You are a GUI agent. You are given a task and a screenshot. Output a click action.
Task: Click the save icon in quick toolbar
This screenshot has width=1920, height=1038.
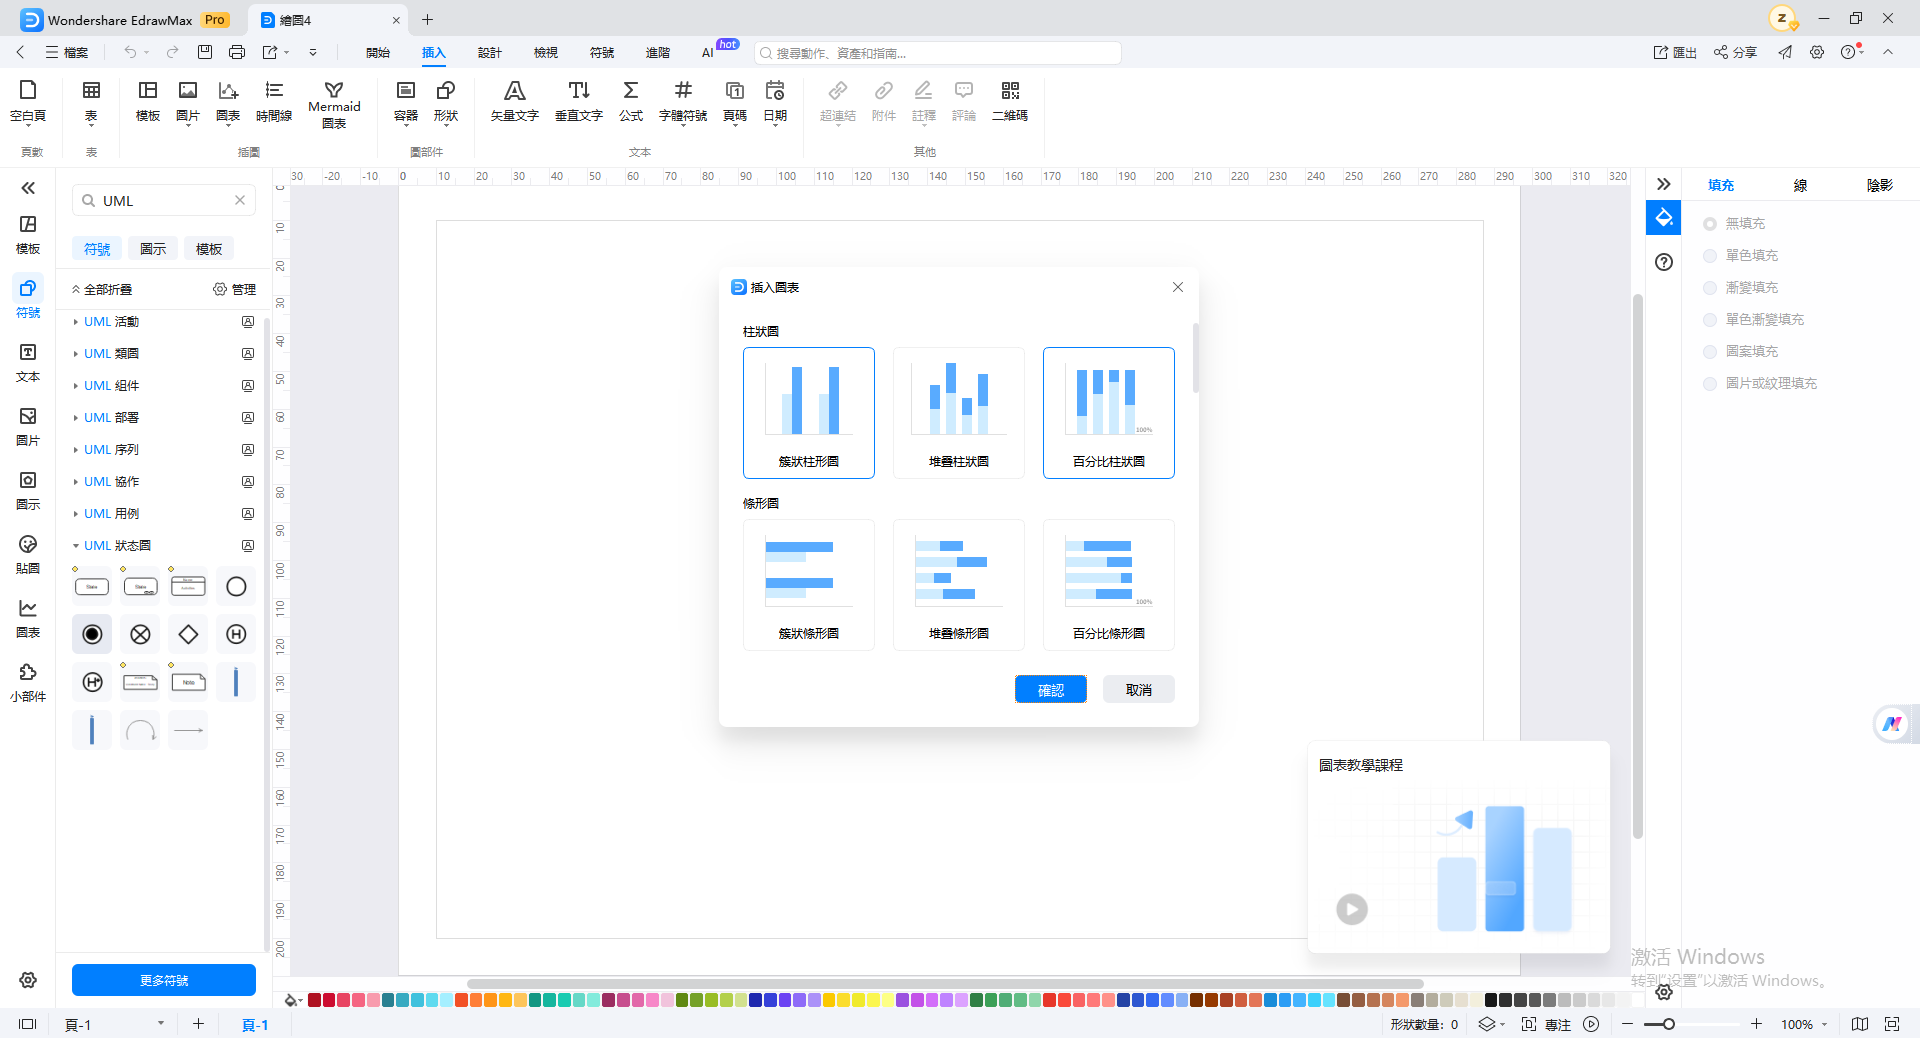pyautogui.click(x=205, y=52)
